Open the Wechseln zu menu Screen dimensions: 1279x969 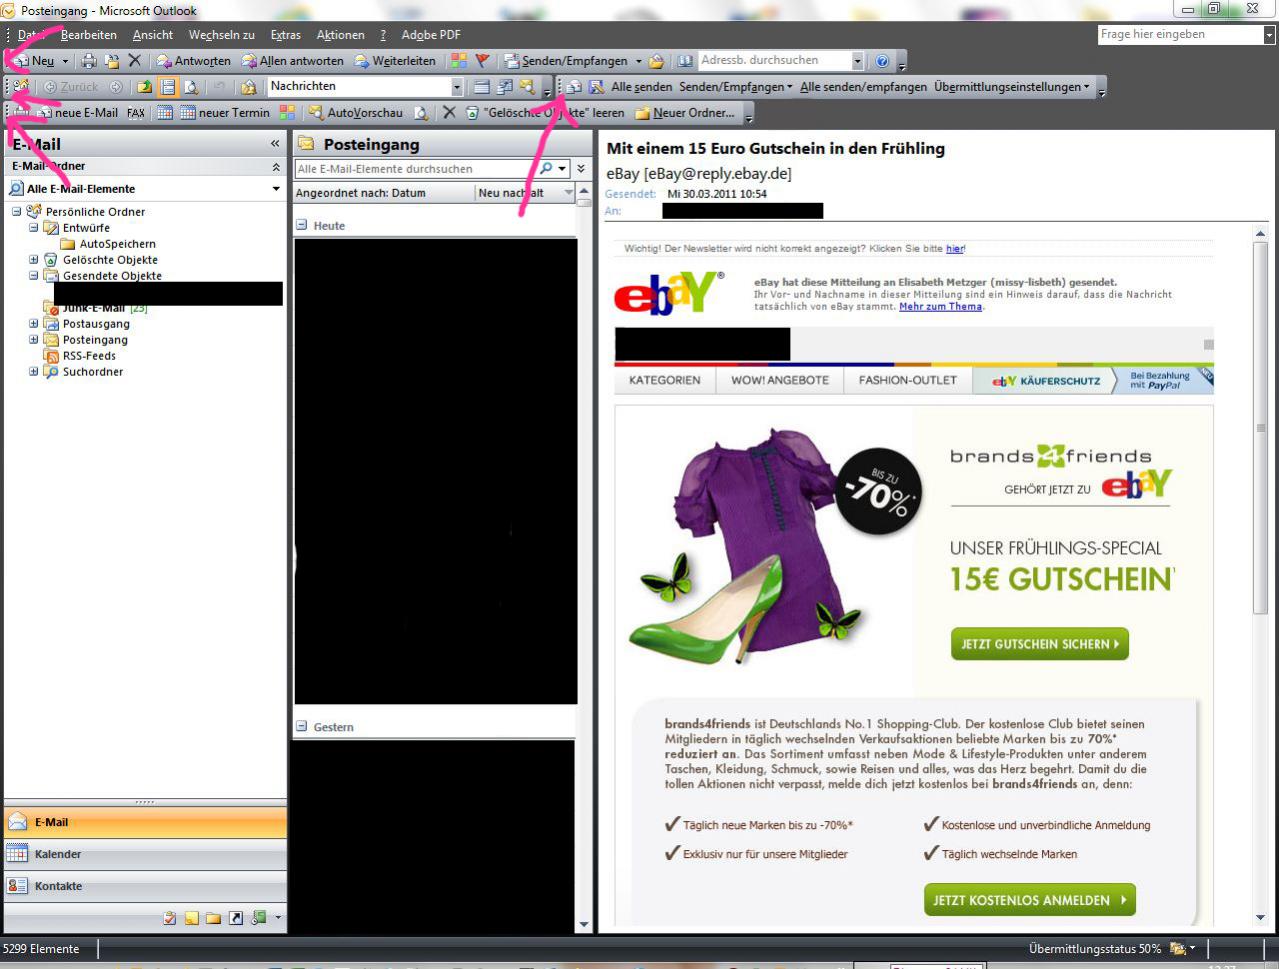point(221,35)
